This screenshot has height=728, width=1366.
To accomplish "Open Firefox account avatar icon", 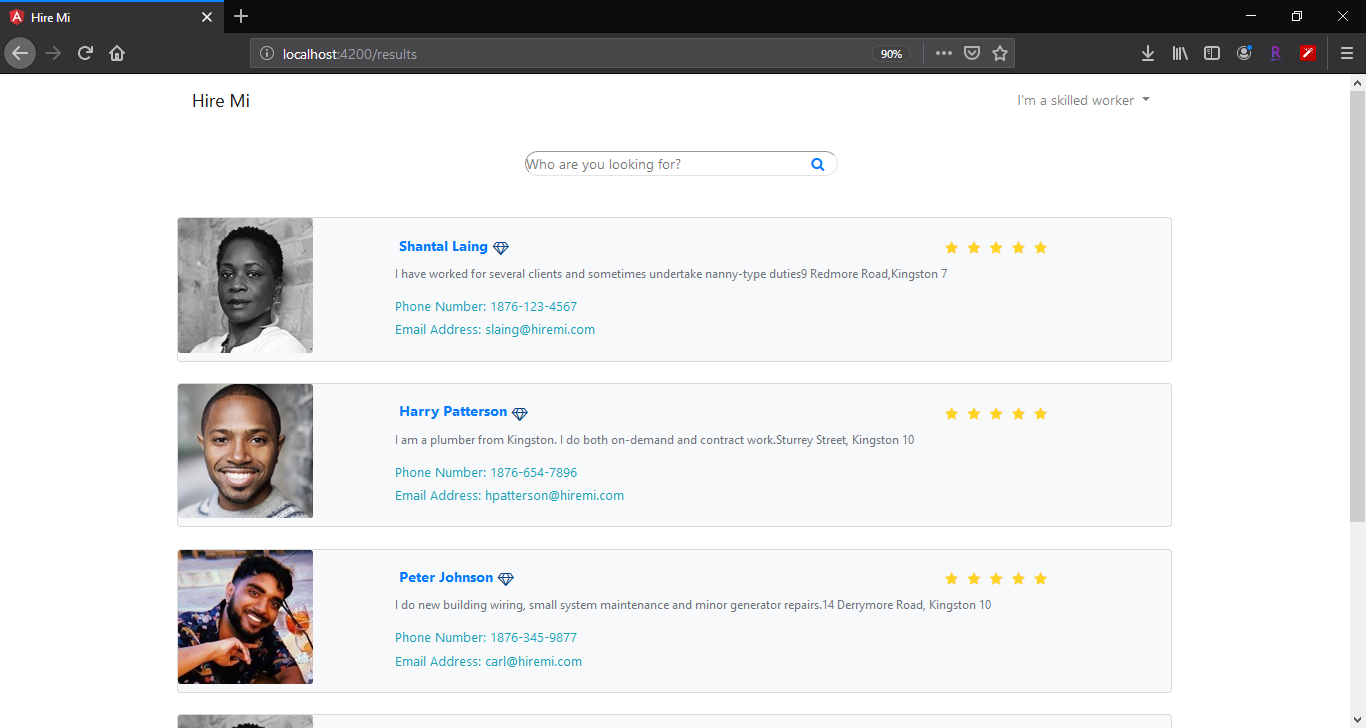I will [x=1244, y=53].
